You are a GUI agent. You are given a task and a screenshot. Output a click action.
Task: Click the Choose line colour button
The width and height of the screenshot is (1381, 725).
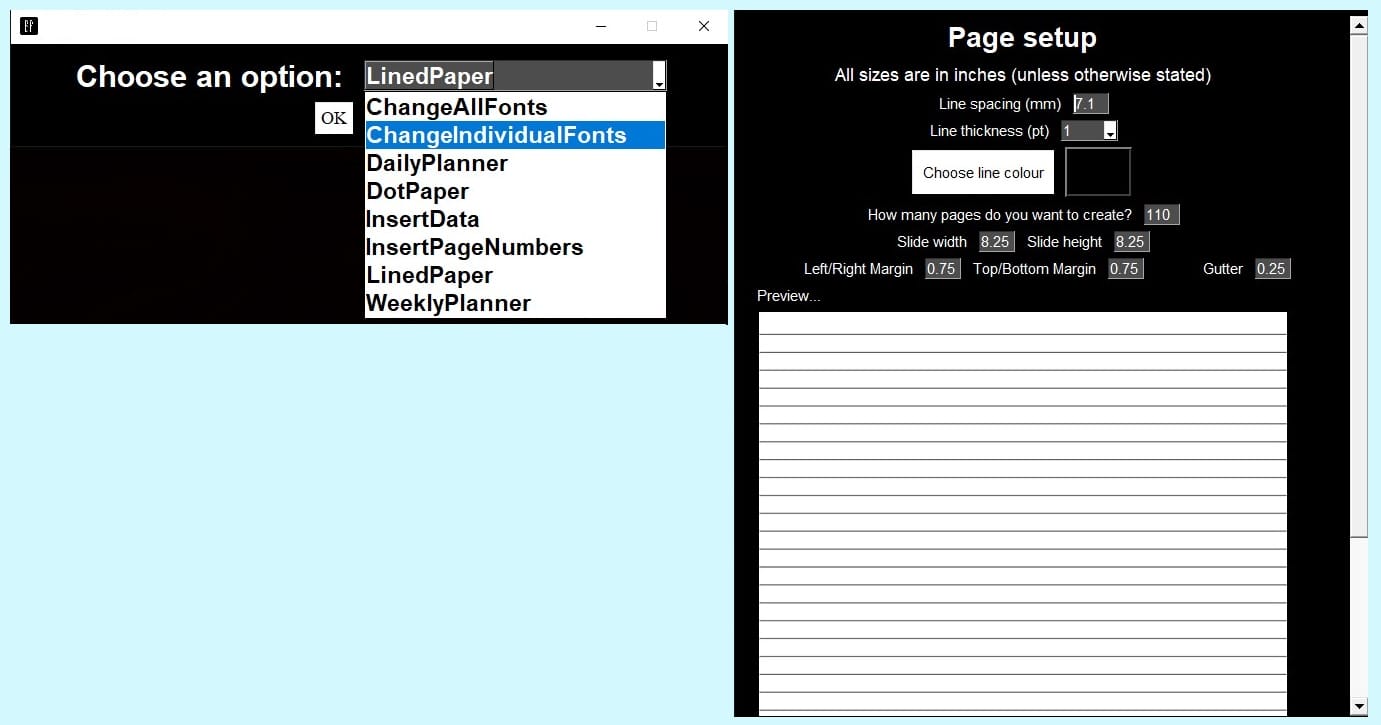coord(983,172)
